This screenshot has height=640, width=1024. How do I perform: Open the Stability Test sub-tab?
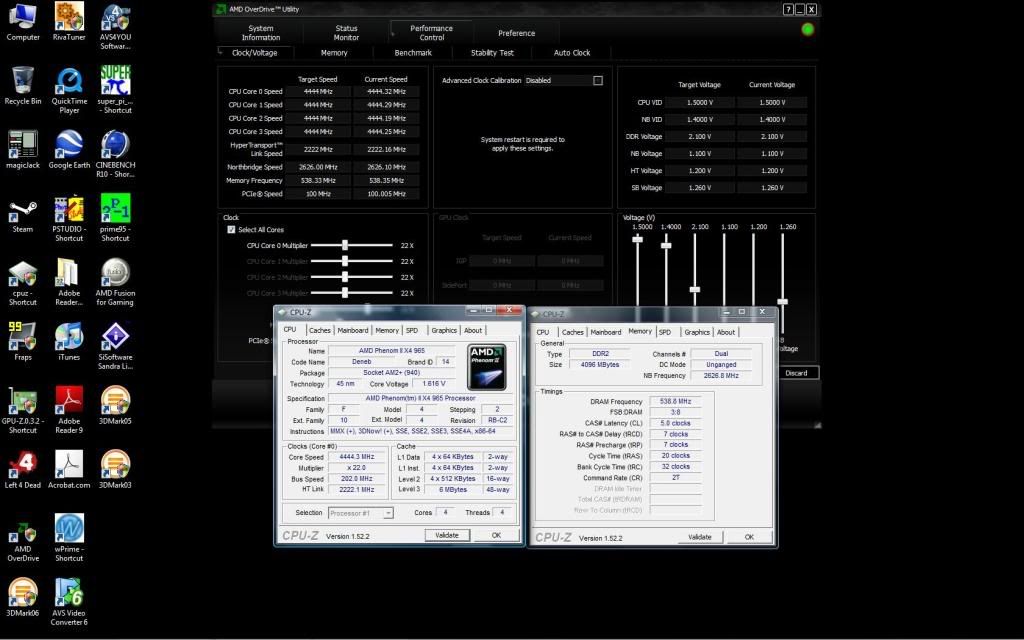pos(492,53)
